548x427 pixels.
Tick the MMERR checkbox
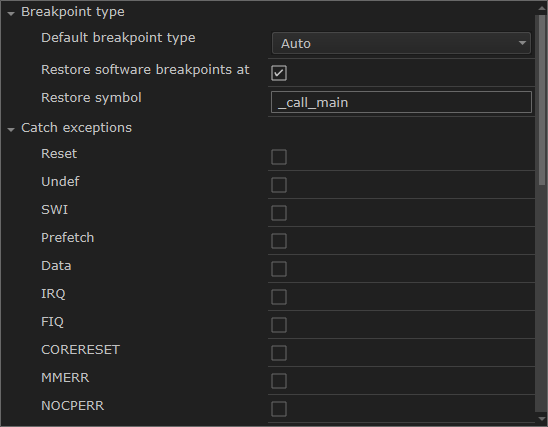coord(279,381)
